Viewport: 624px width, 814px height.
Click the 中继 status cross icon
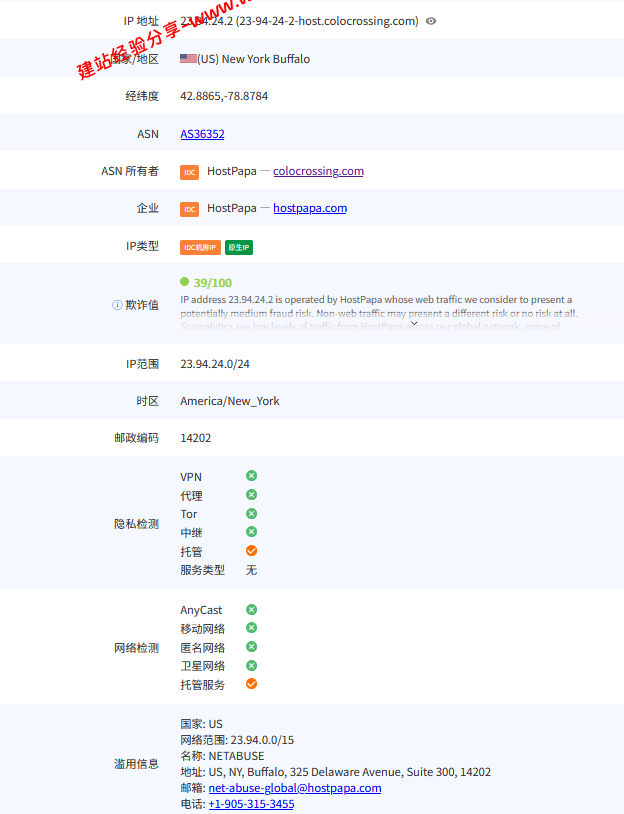click(x=251, y=532)
